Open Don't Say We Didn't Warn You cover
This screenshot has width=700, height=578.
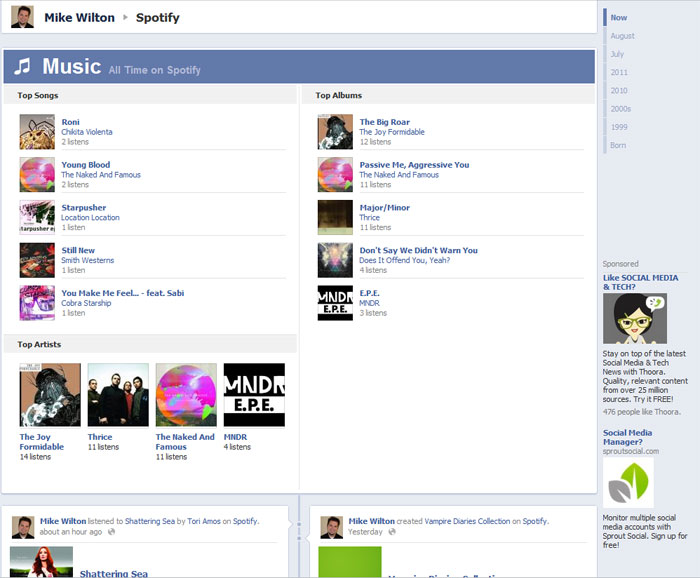coord(335,260)
